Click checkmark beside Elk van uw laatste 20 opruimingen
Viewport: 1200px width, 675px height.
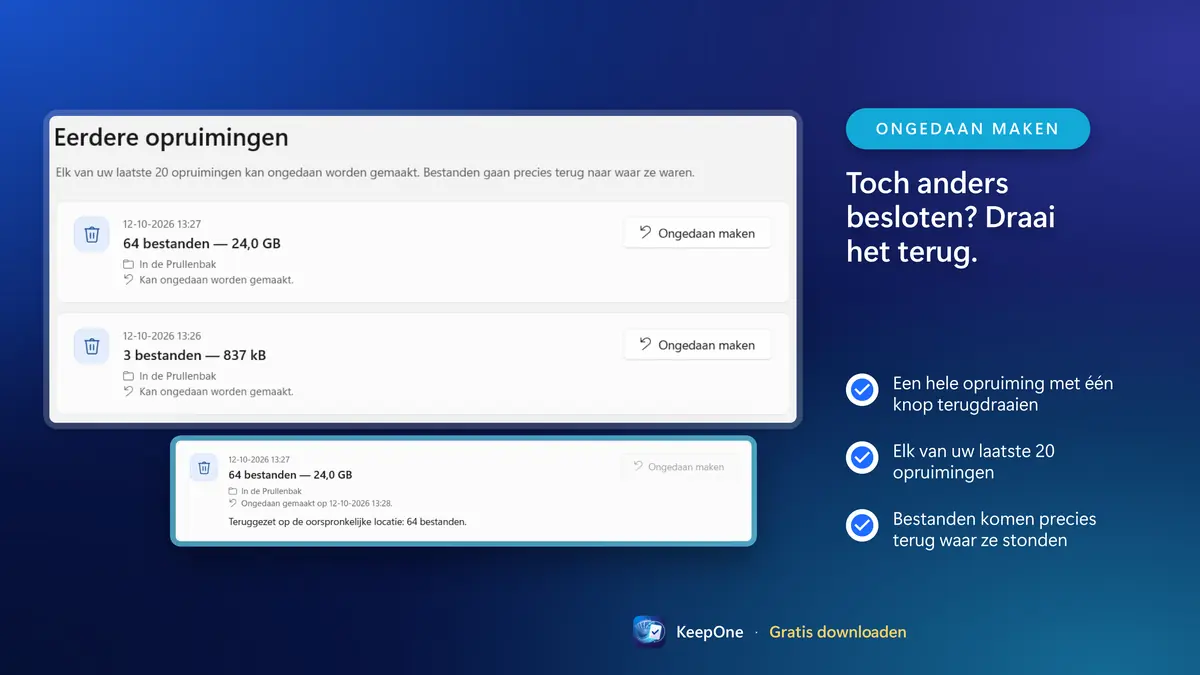point(862,458)
